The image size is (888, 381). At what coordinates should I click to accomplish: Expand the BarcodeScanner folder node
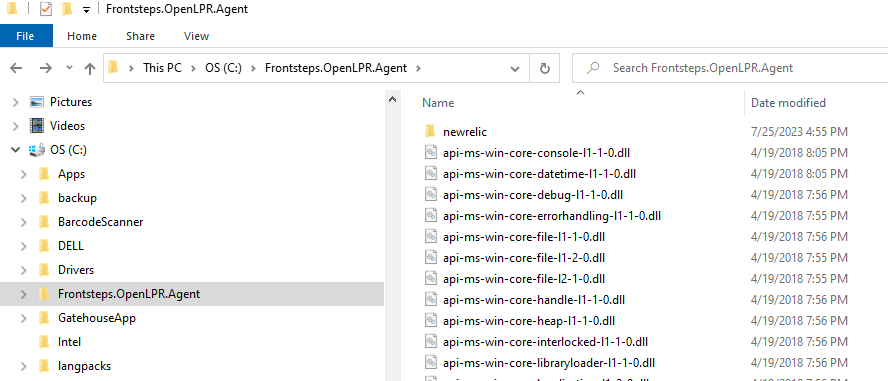point(24,222)
